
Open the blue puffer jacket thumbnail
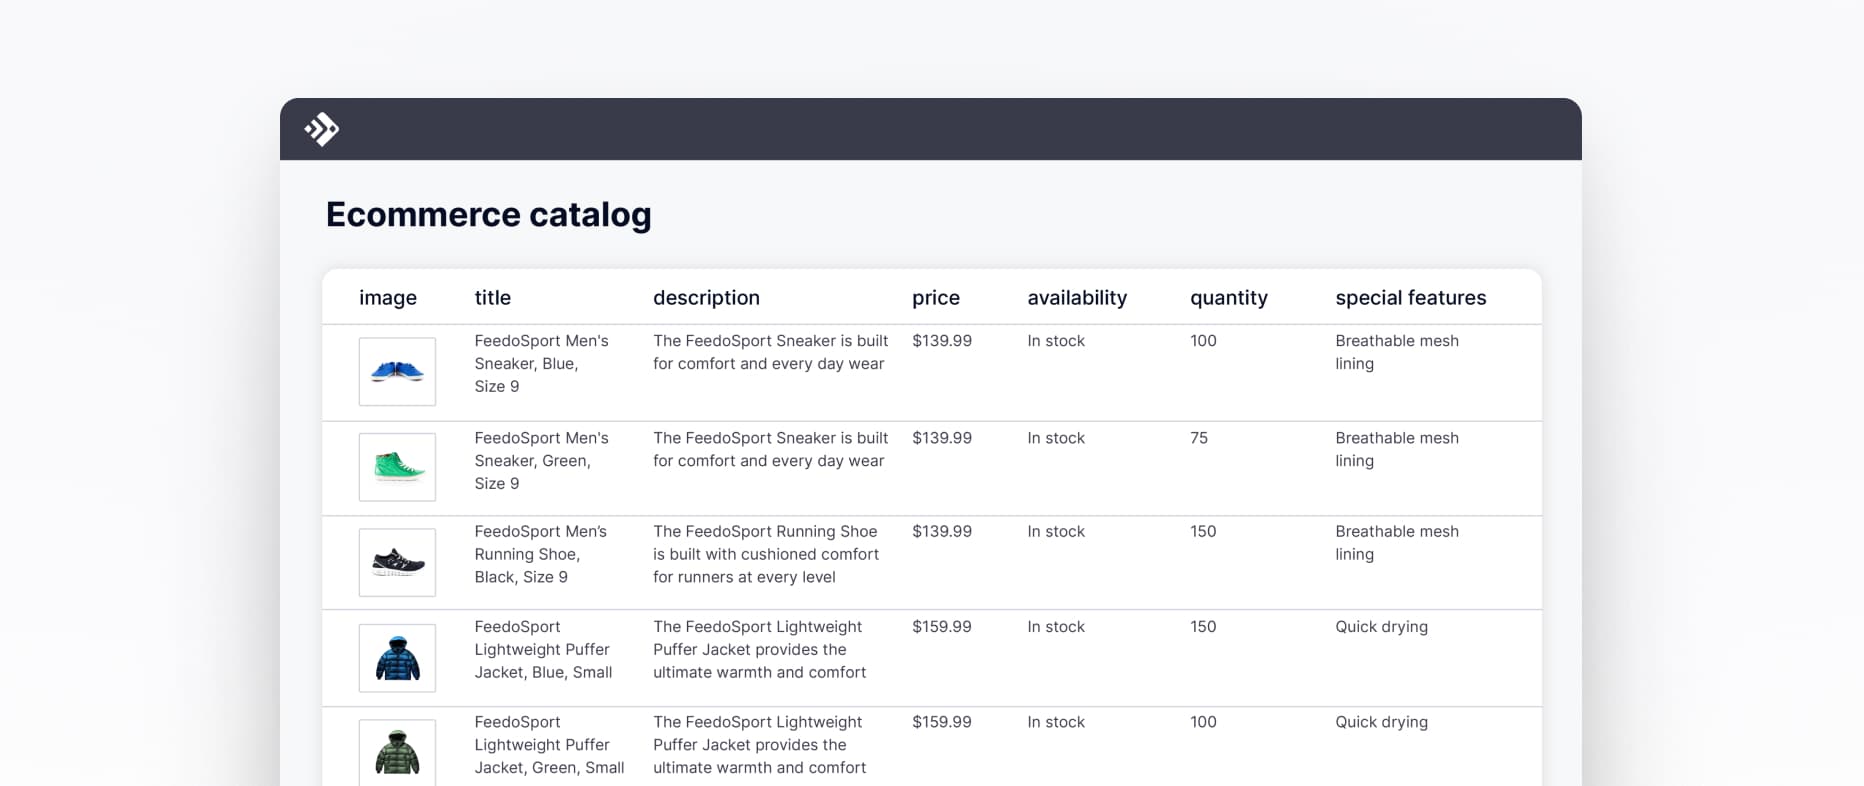[397, 658]
